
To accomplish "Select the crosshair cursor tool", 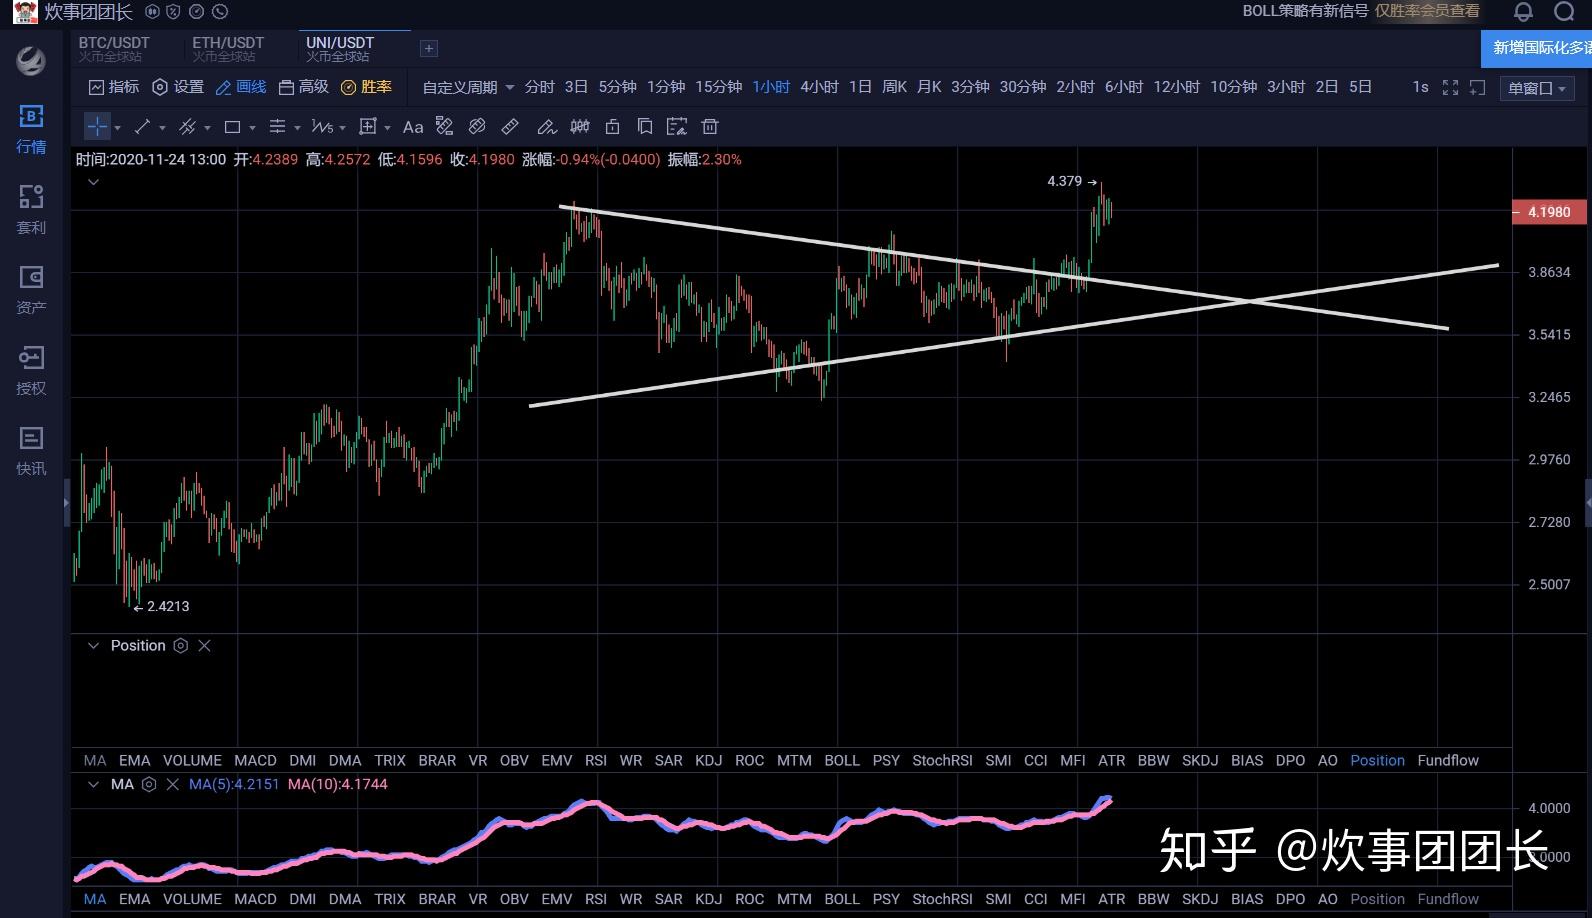I will point(97,127).
